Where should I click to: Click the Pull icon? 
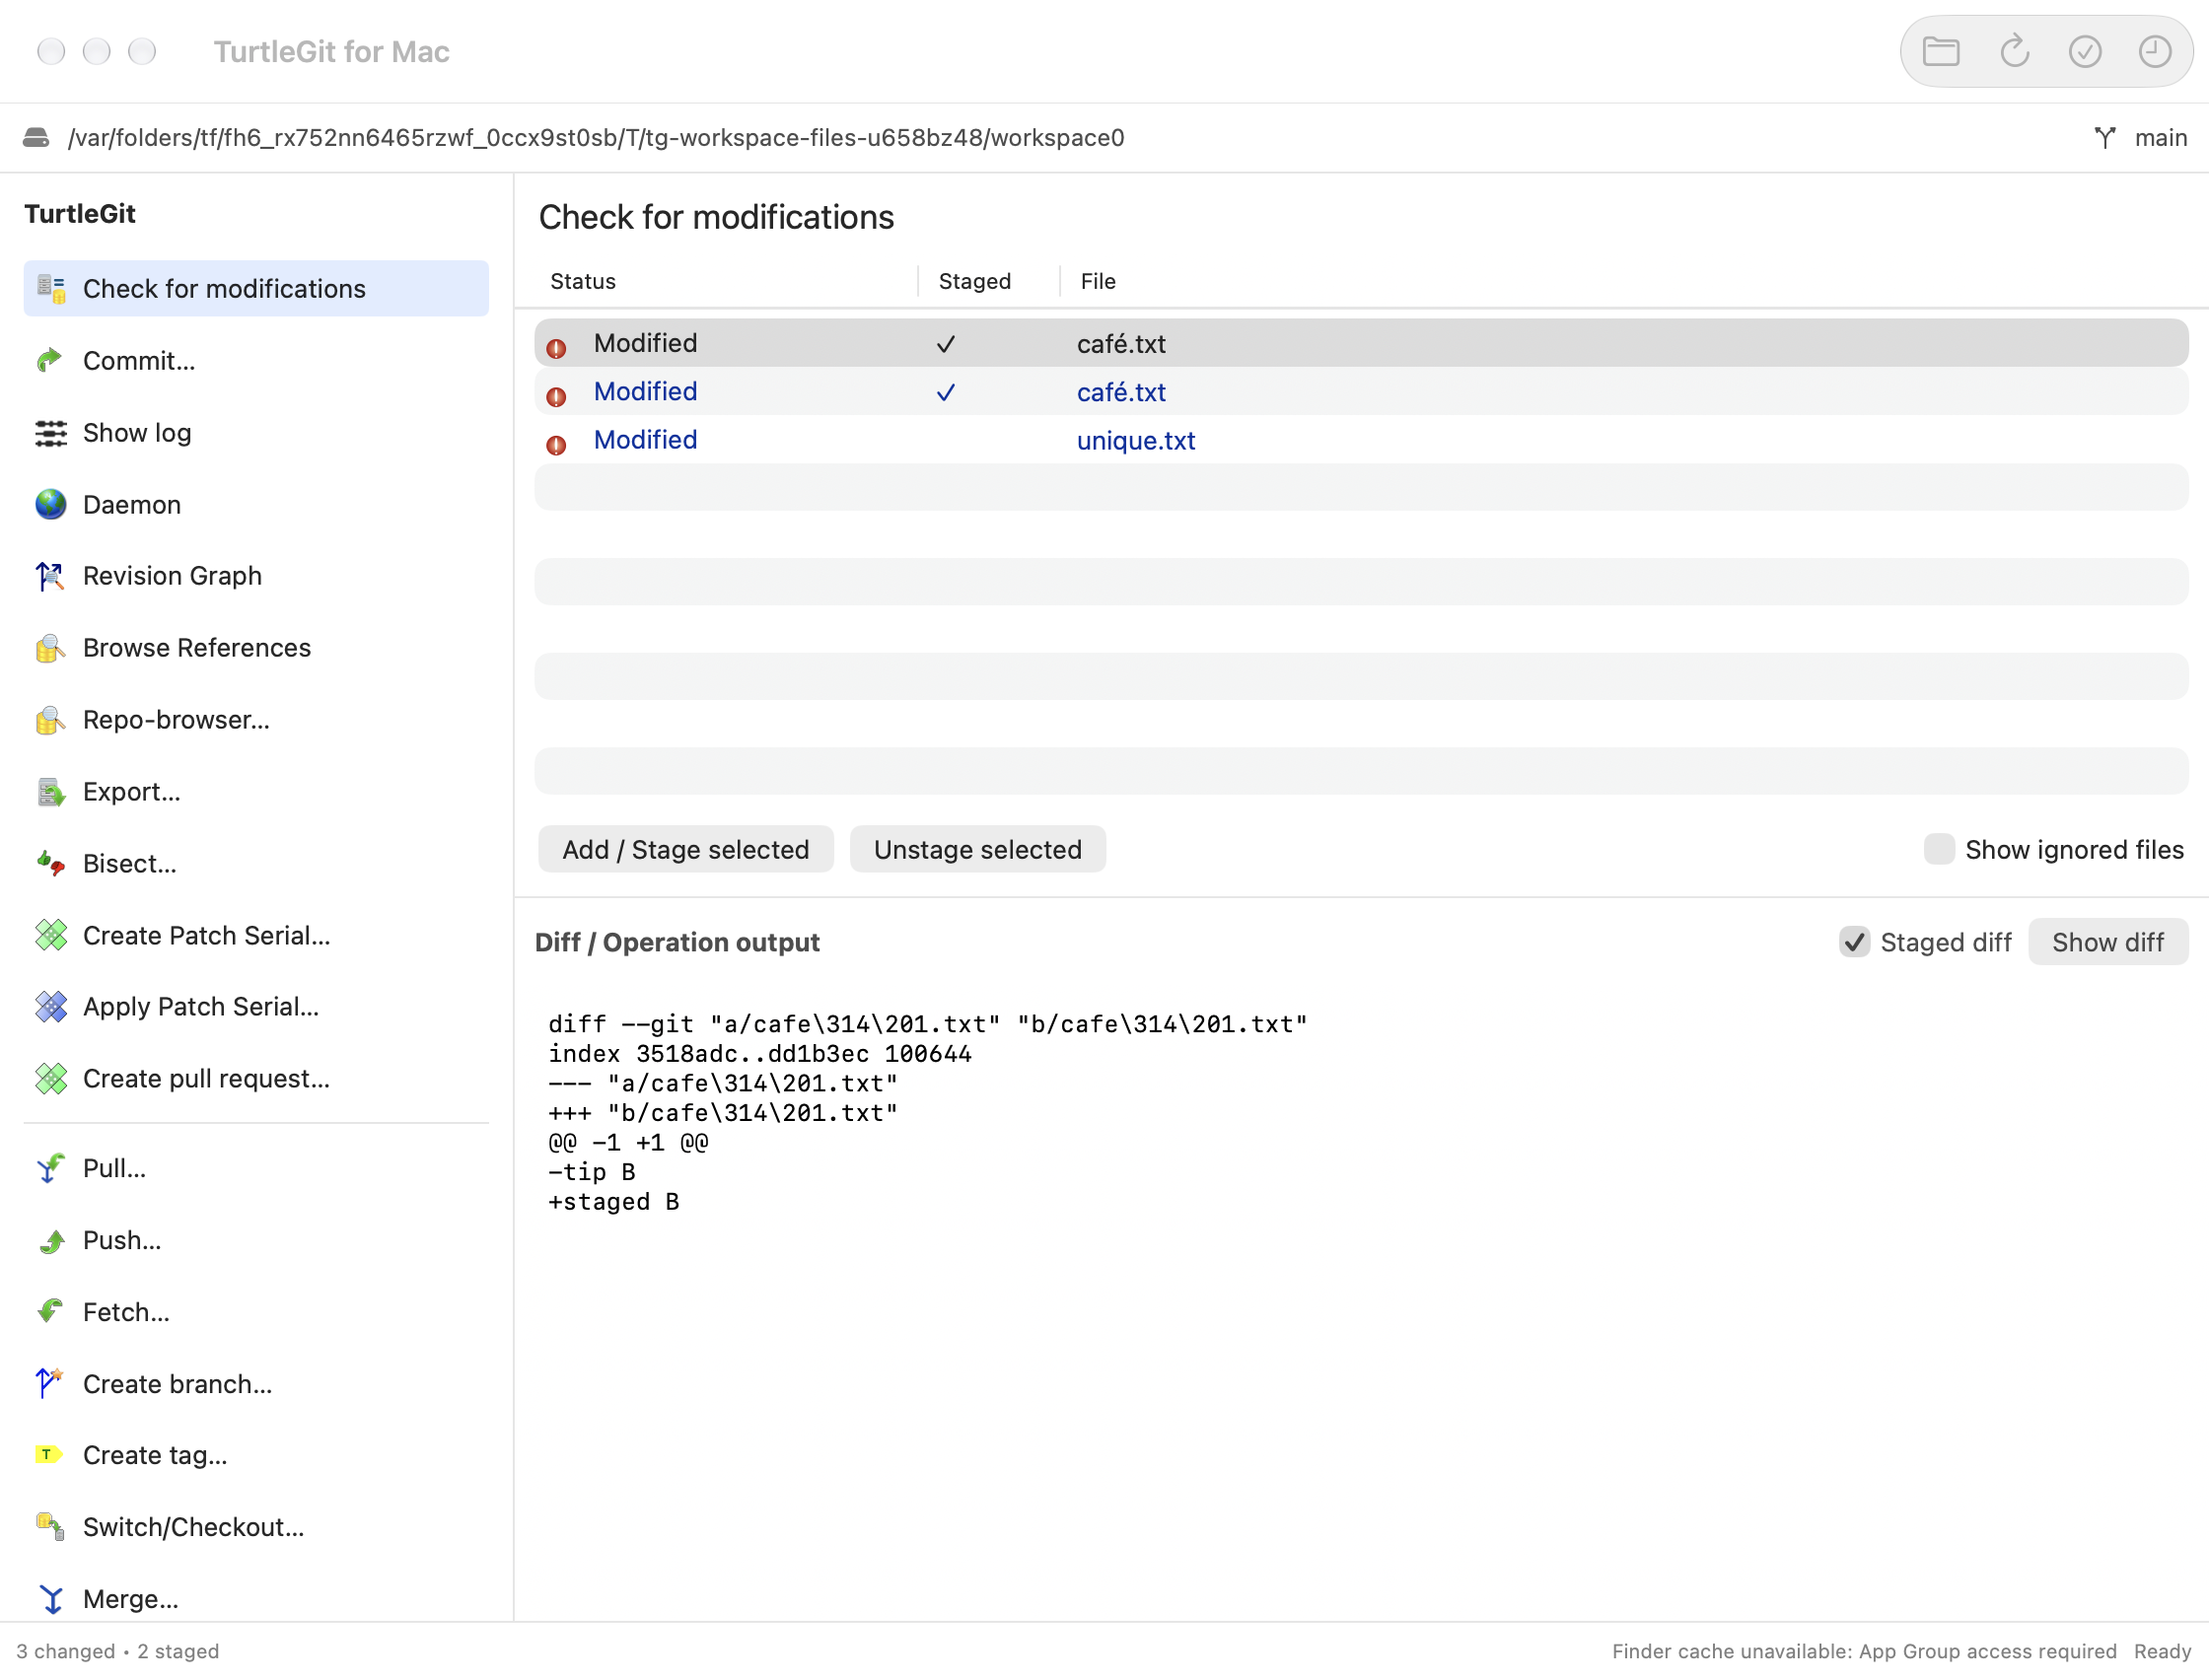pos(50,1168)
